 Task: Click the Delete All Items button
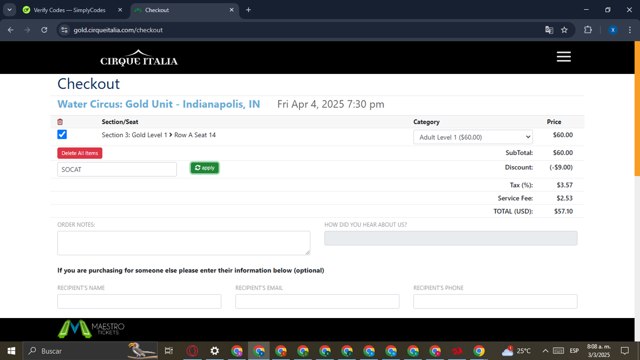[80, 153]
